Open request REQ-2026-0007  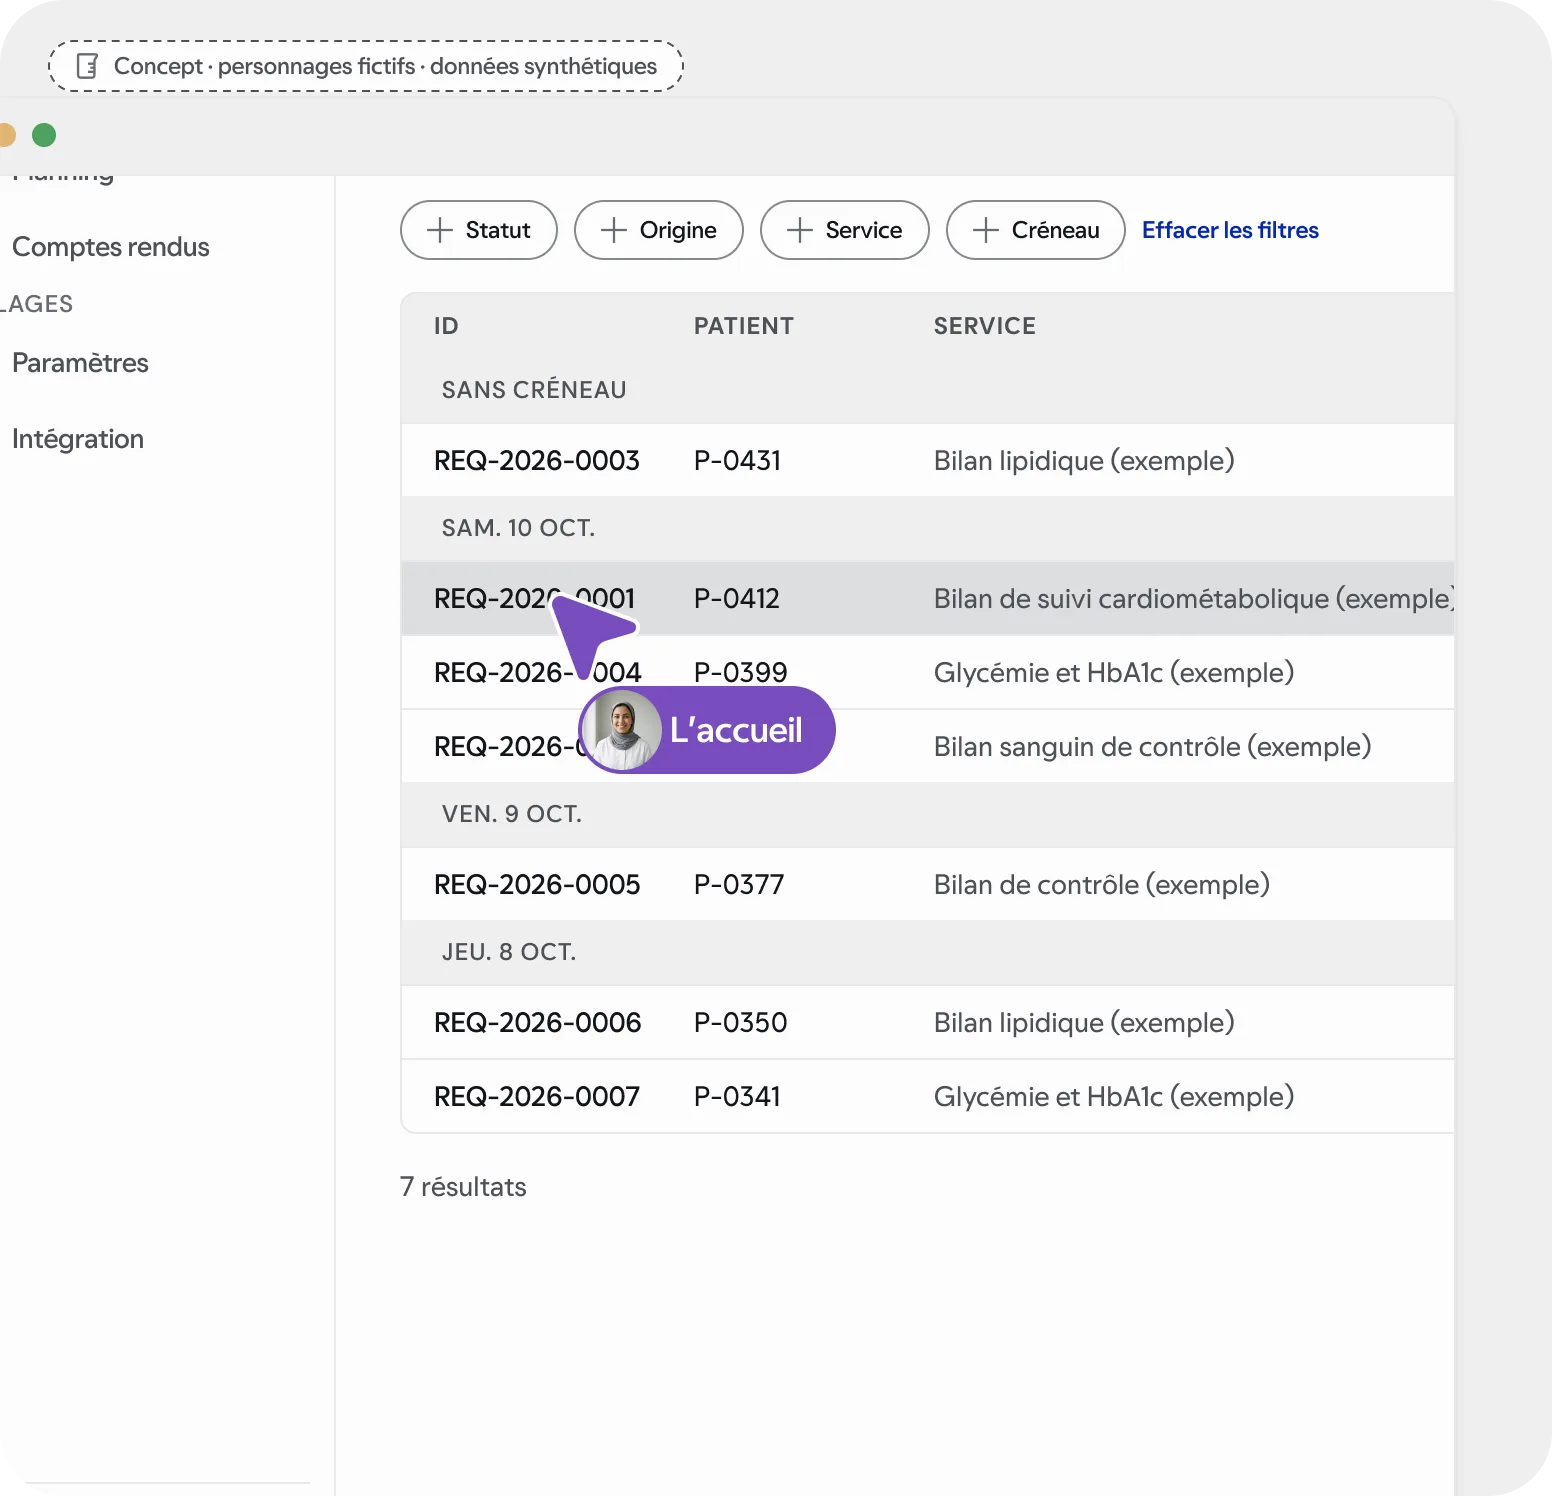(x=537, y=1097)
